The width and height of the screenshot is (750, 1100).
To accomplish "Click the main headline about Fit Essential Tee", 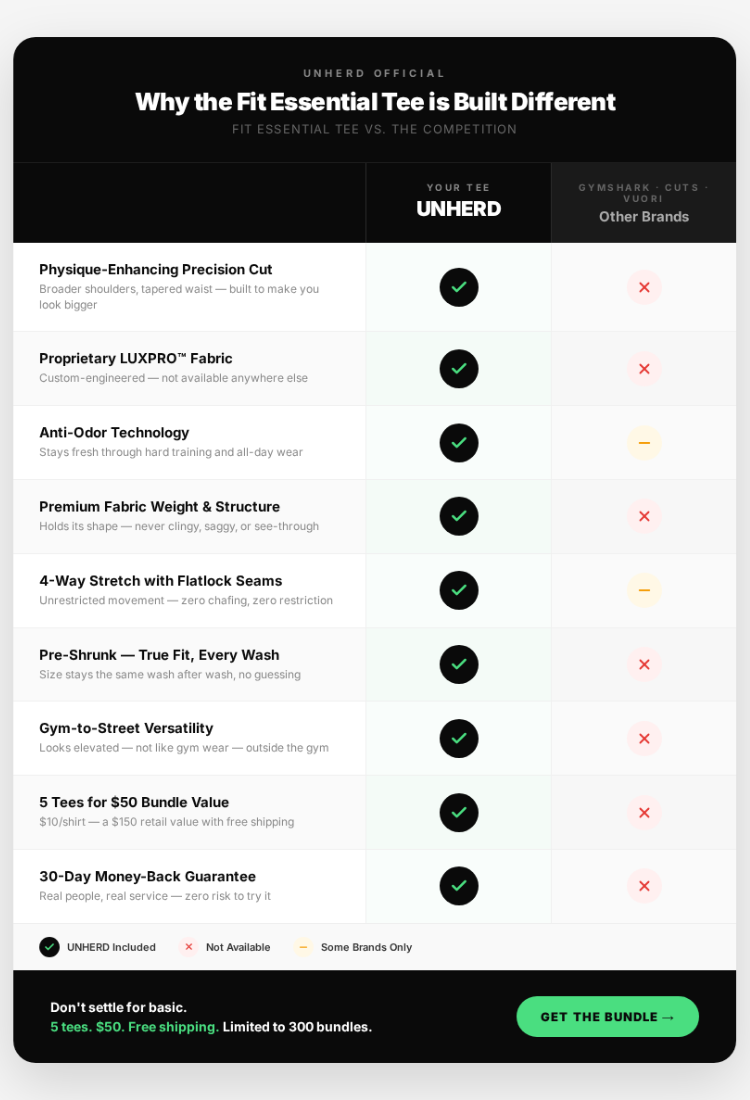I will 375,102.
